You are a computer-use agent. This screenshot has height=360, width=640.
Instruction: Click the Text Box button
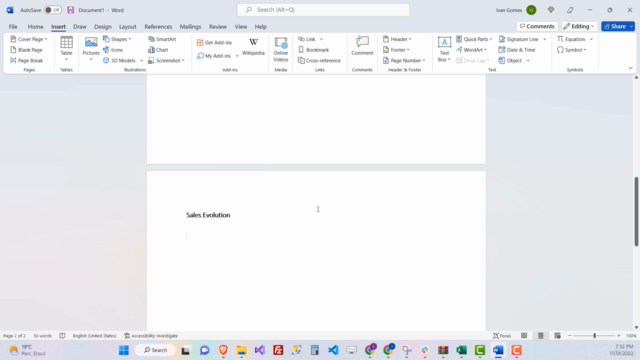click(x=444, y=49)
